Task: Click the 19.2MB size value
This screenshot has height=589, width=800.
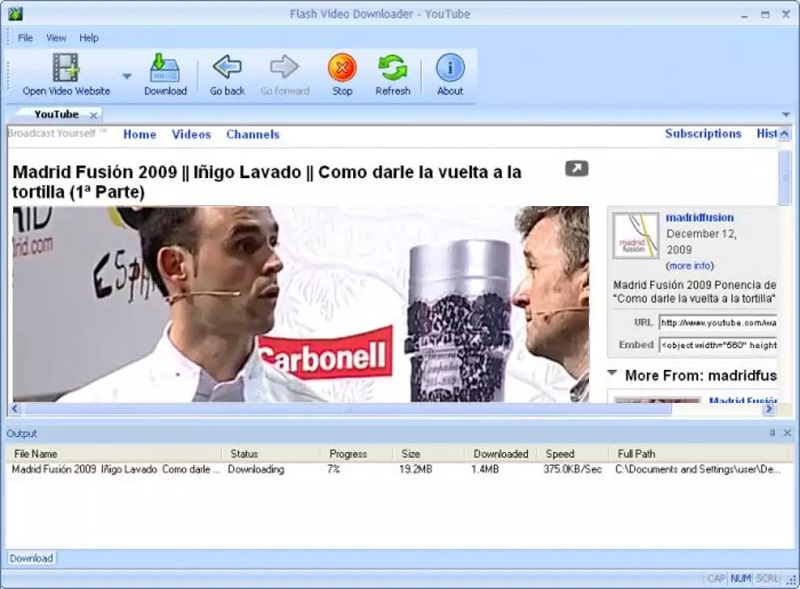Action: pos(416,469)
